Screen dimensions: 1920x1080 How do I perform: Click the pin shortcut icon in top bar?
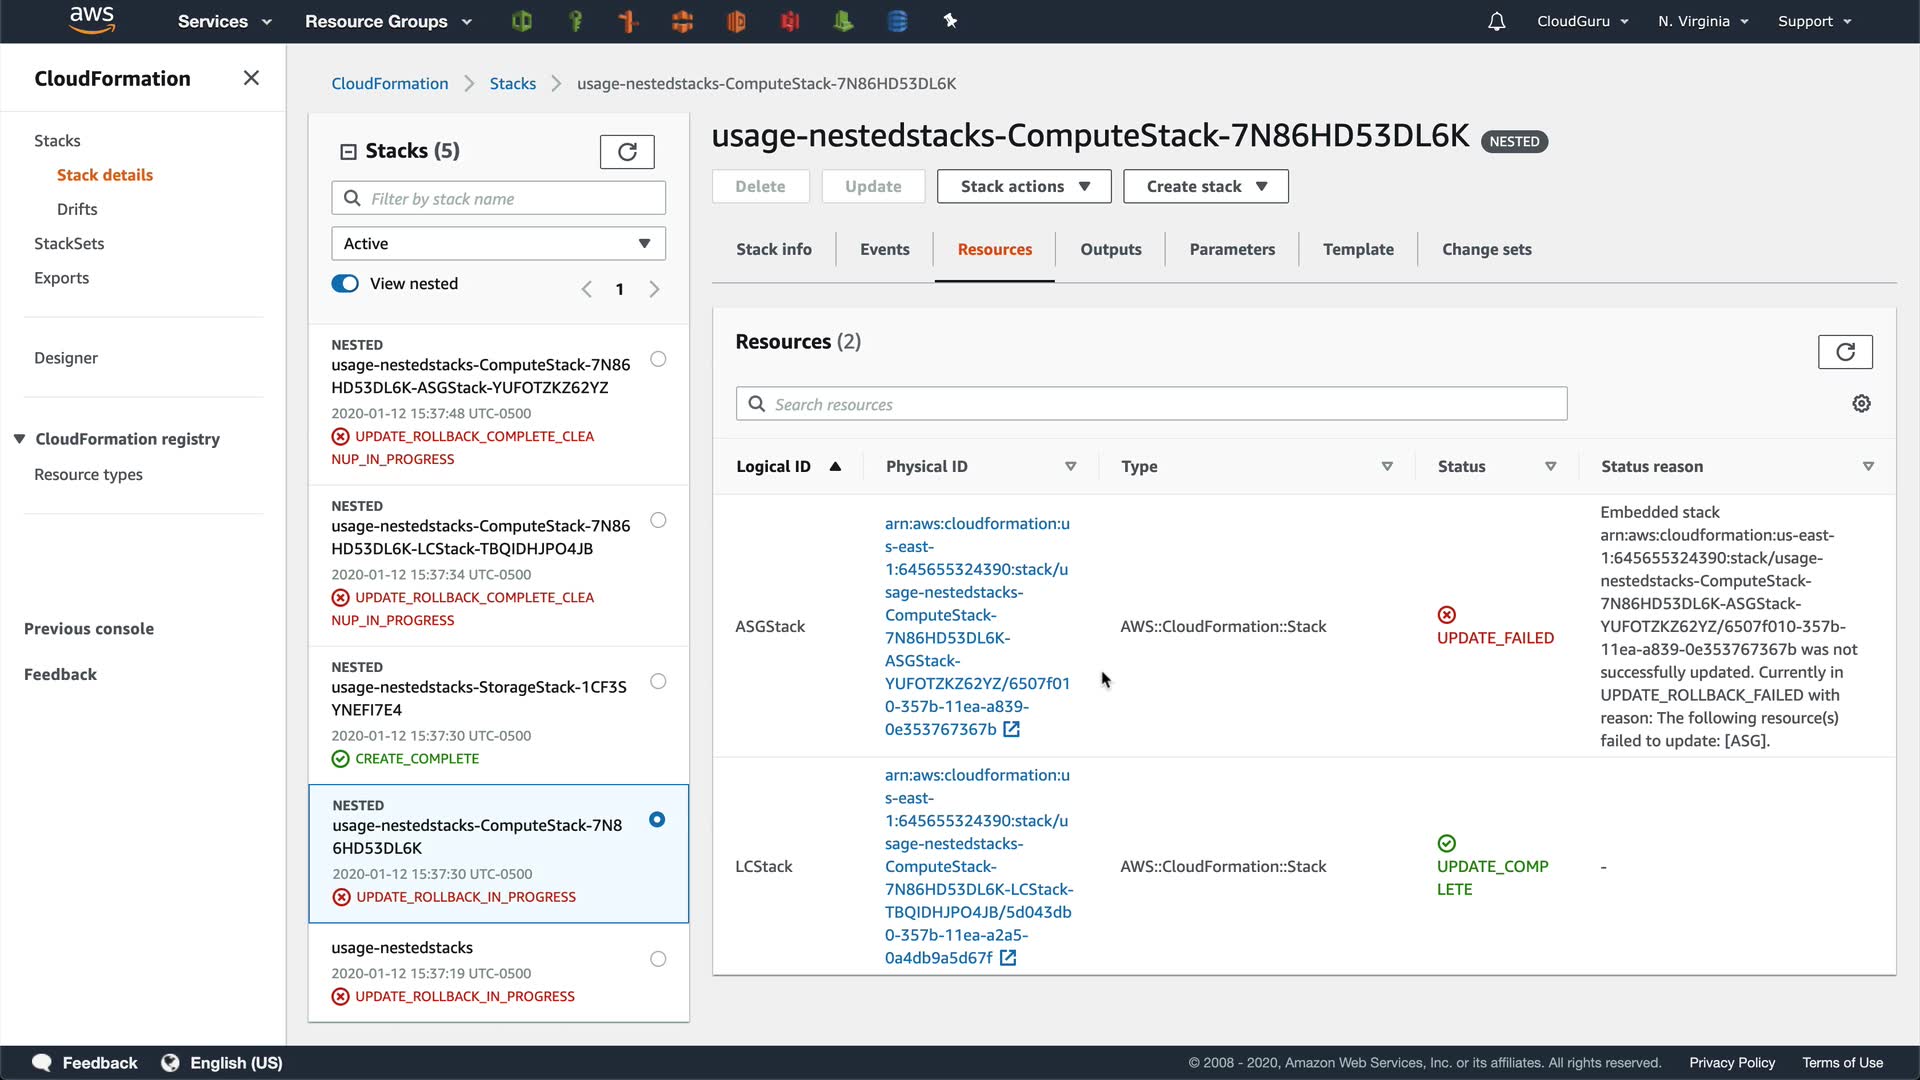click(x=950, y=21)
